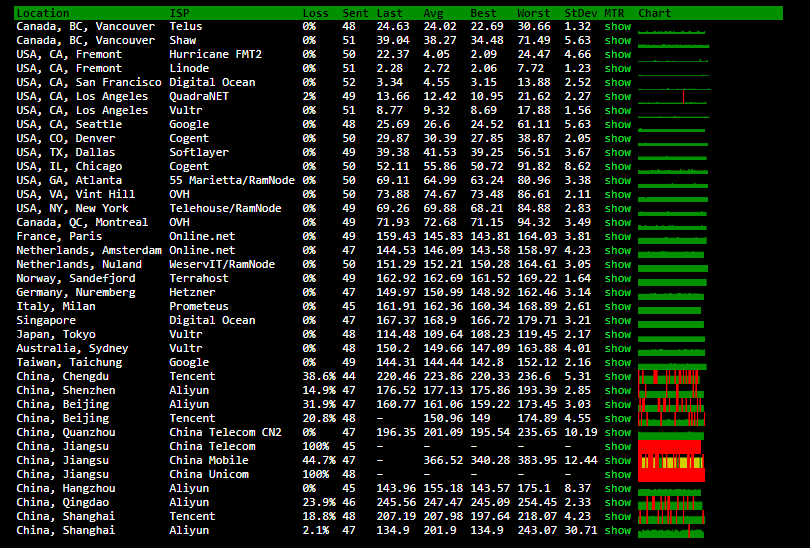Click show for Nuremberg Hetzner
Screen dimensions: 810x548
(x=618, y=292)
